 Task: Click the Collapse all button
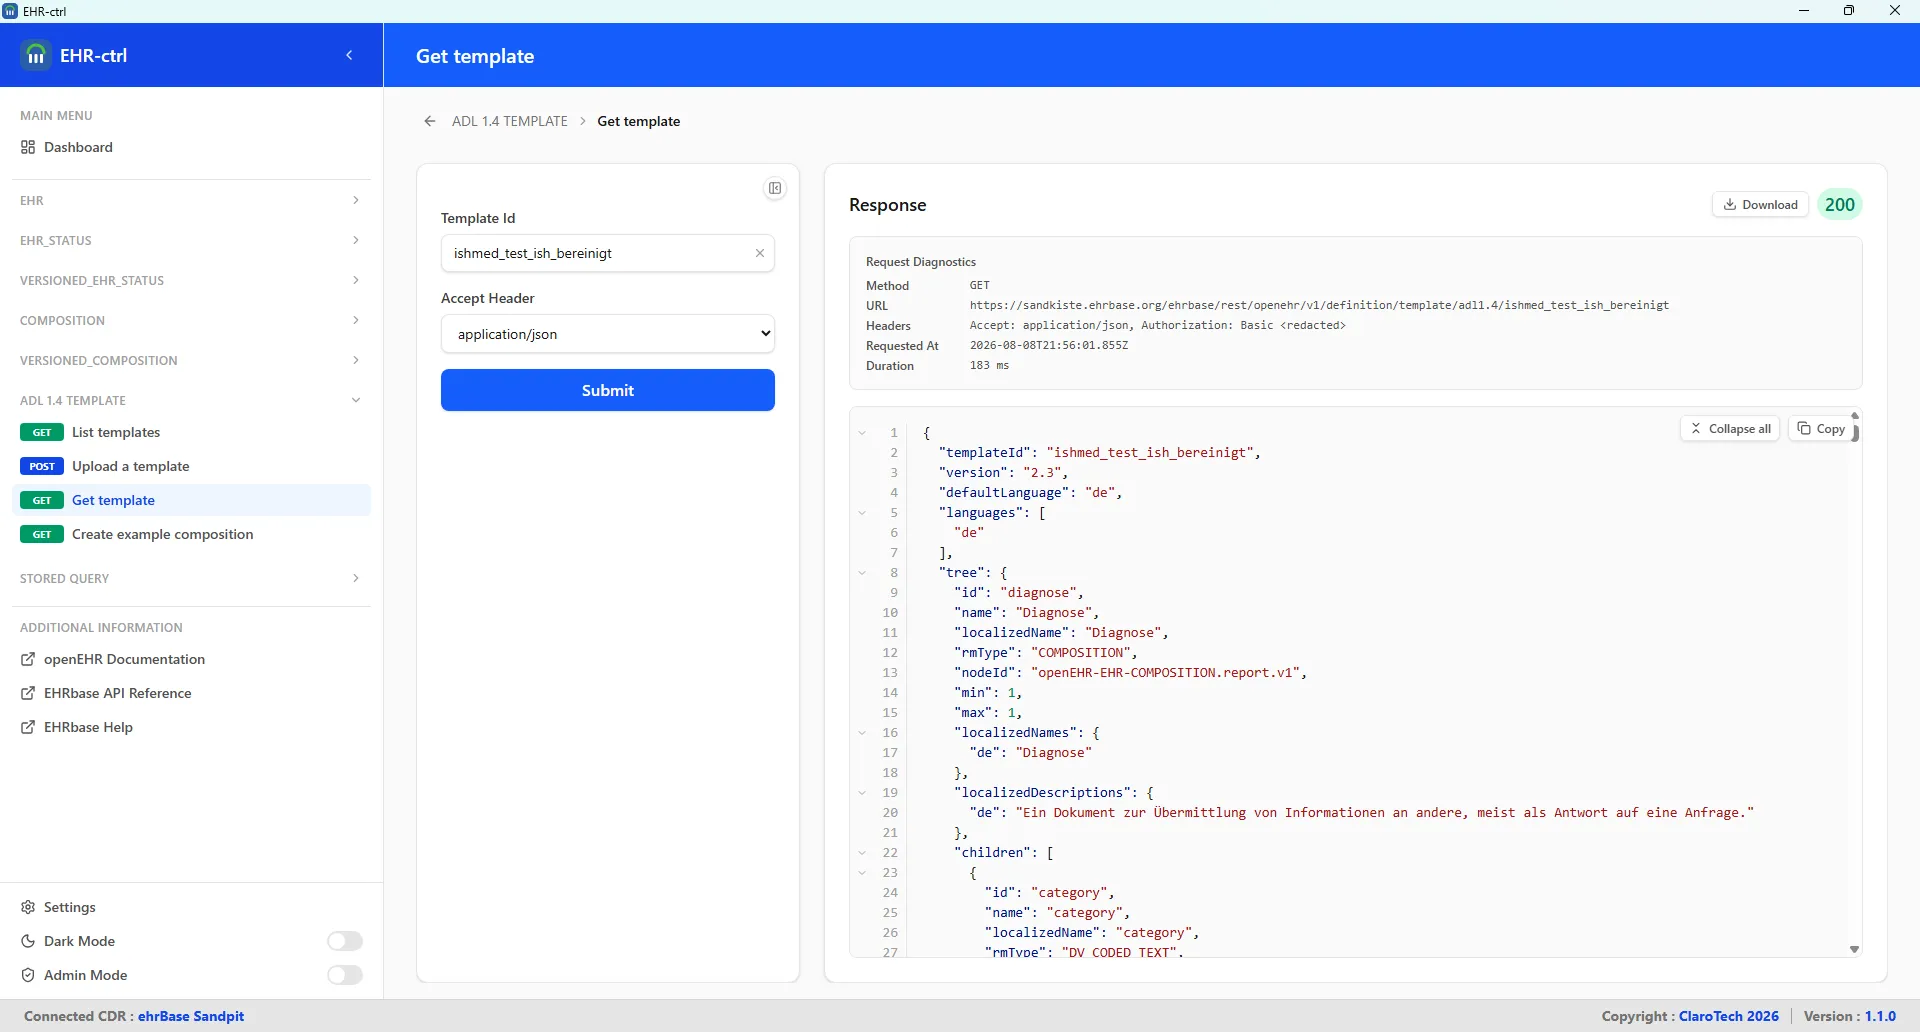coord(1730,429)
